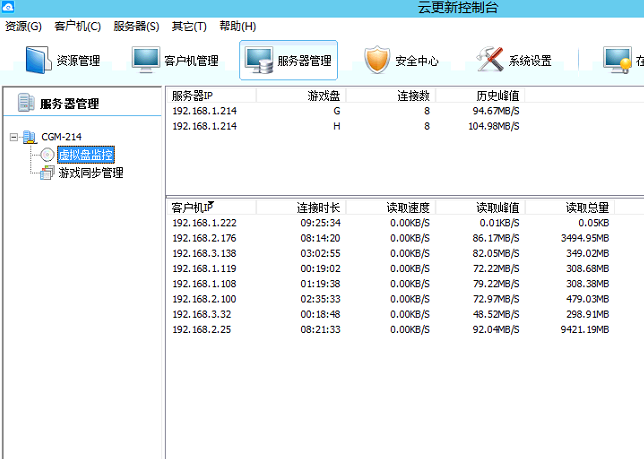
Task: Select the 服务器管理 toolbar icon
Action: (x=259, y=60)
